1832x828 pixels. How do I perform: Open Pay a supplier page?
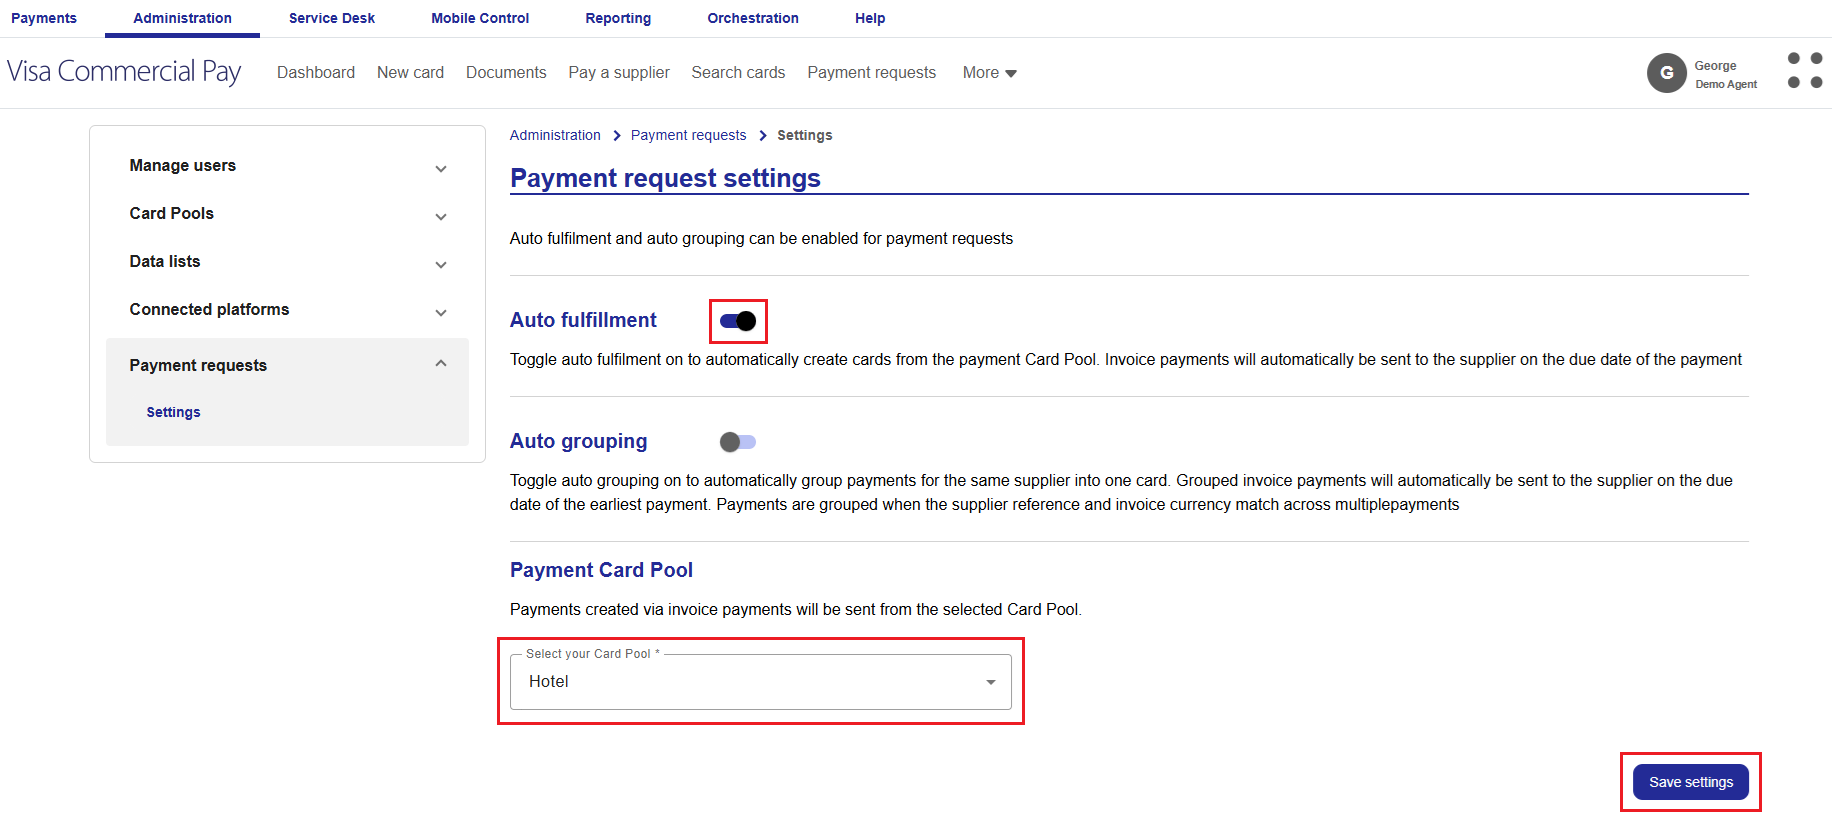click(619, 73)
